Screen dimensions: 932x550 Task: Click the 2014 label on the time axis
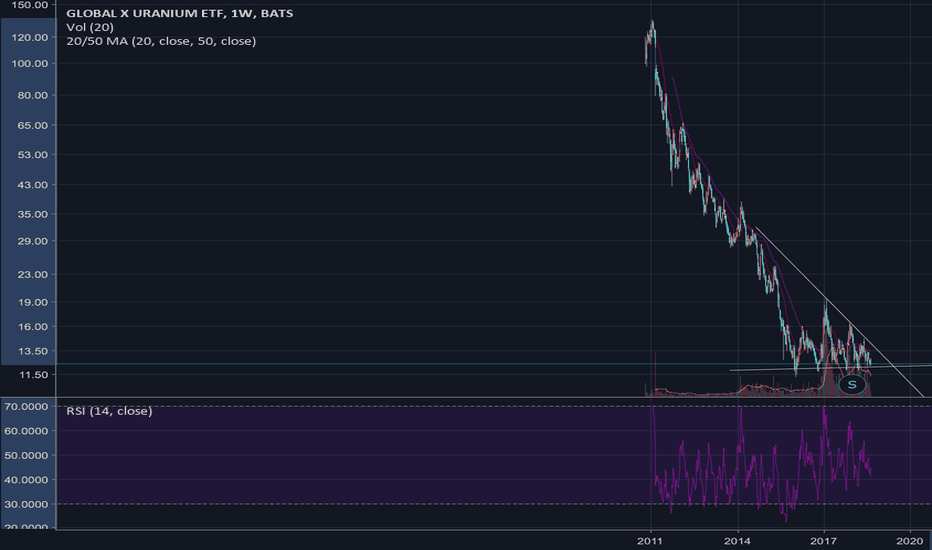coord(737,540)
